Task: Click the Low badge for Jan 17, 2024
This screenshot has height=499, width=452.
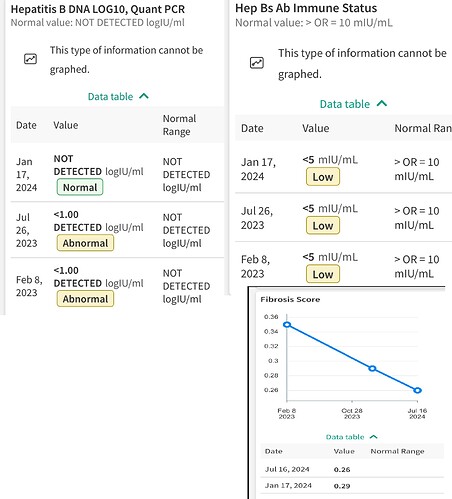Action: click(x=323, y=177)
